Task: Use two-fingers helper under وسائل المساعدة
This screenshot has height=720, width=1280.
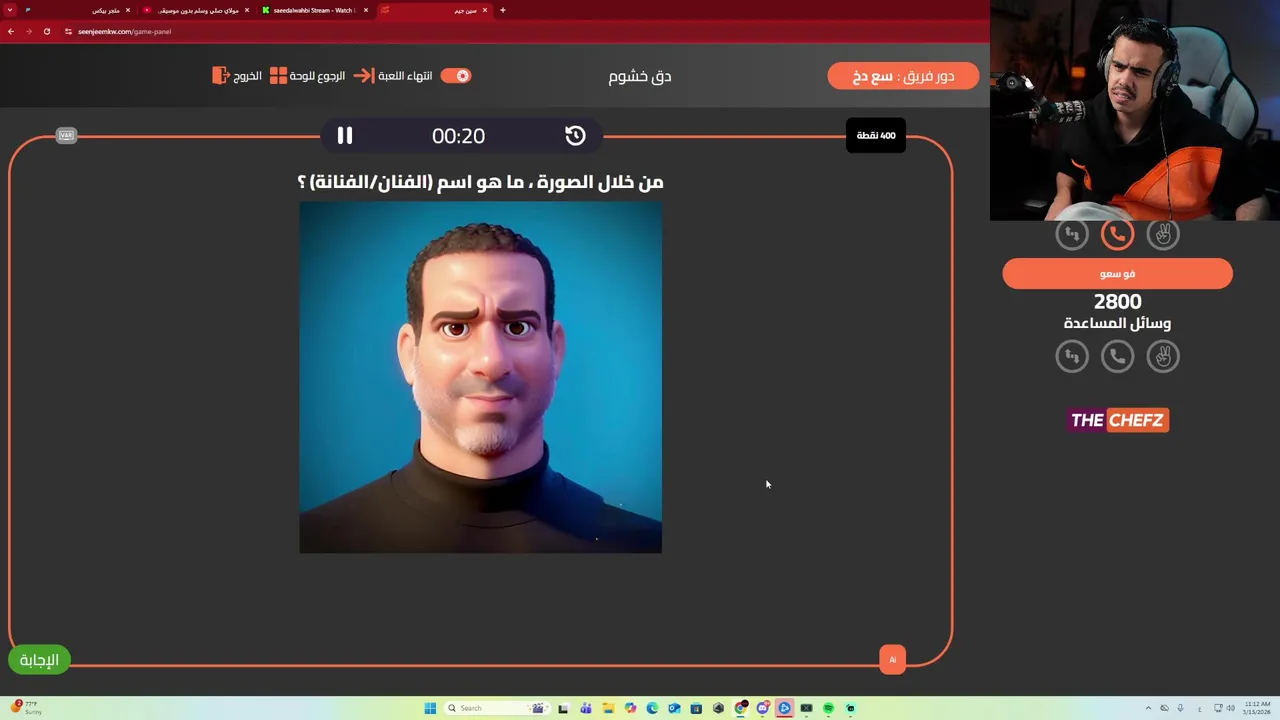Action: [1163, 356]
